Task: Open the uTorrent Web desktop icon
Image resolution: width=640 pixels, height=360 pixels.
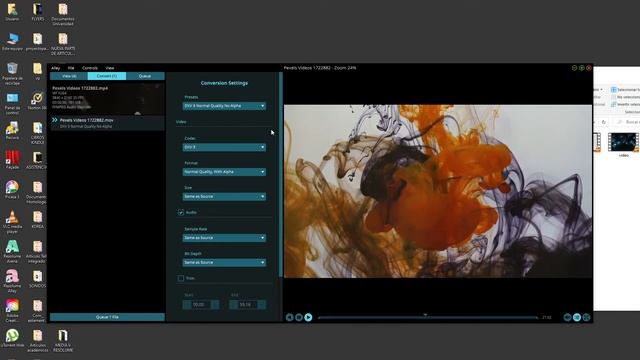Action: (12, 338)
